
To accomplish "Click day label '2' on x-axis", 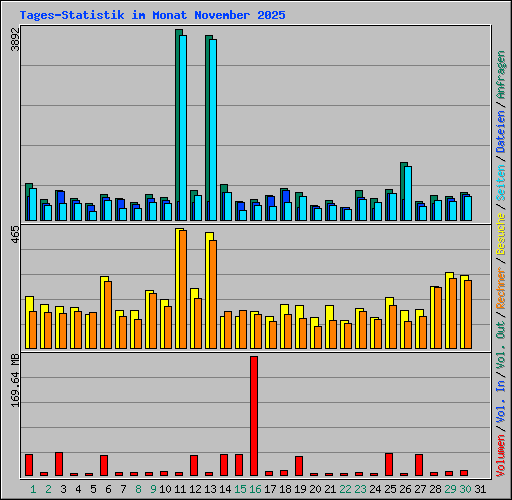I will [x=48, y=489].
